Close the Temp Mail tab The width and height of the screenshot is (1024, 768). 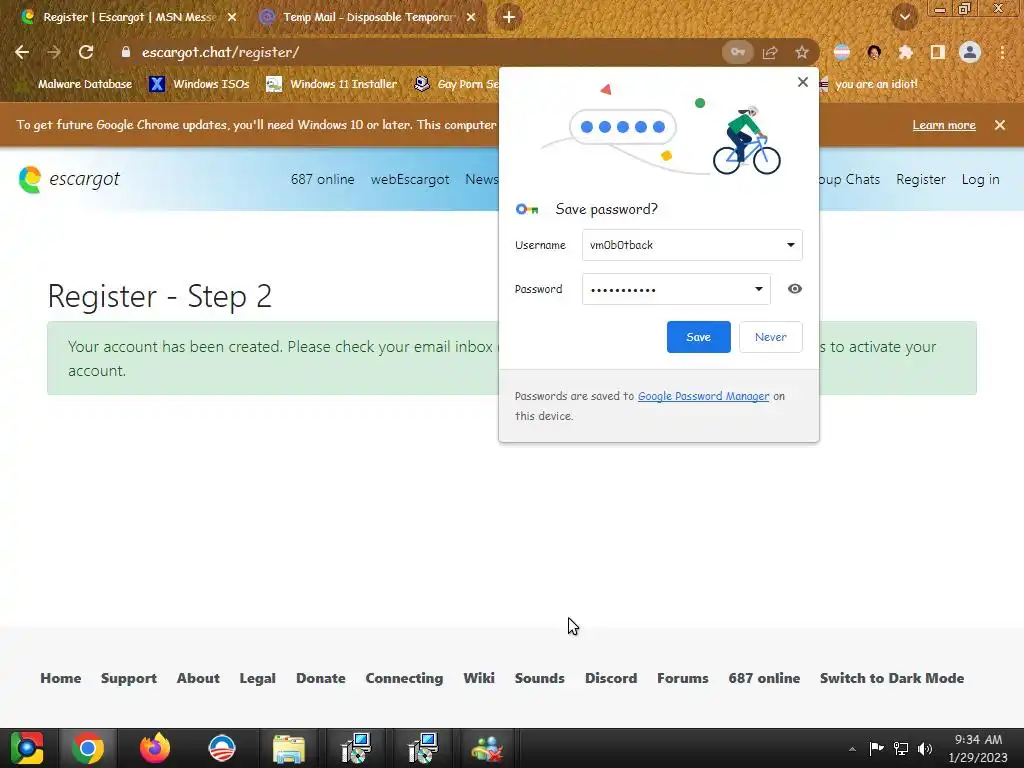click(x=471, y=17)
